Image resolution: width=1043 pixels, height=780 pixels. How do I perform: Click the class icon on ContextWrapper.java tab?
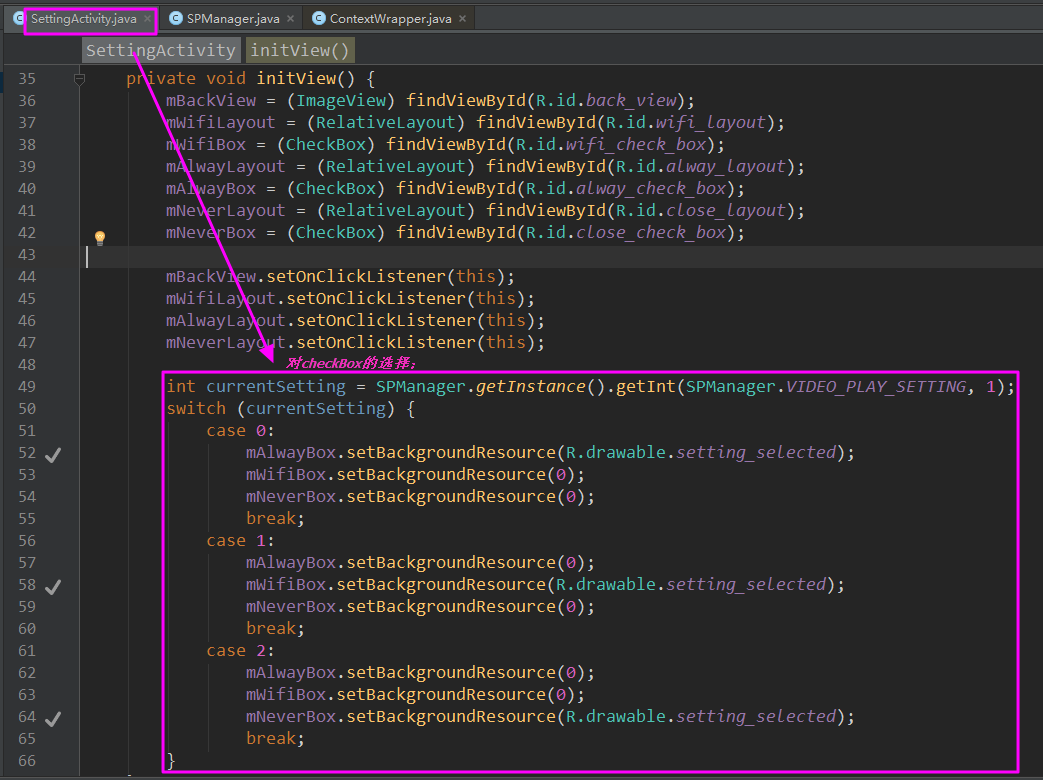318,18
